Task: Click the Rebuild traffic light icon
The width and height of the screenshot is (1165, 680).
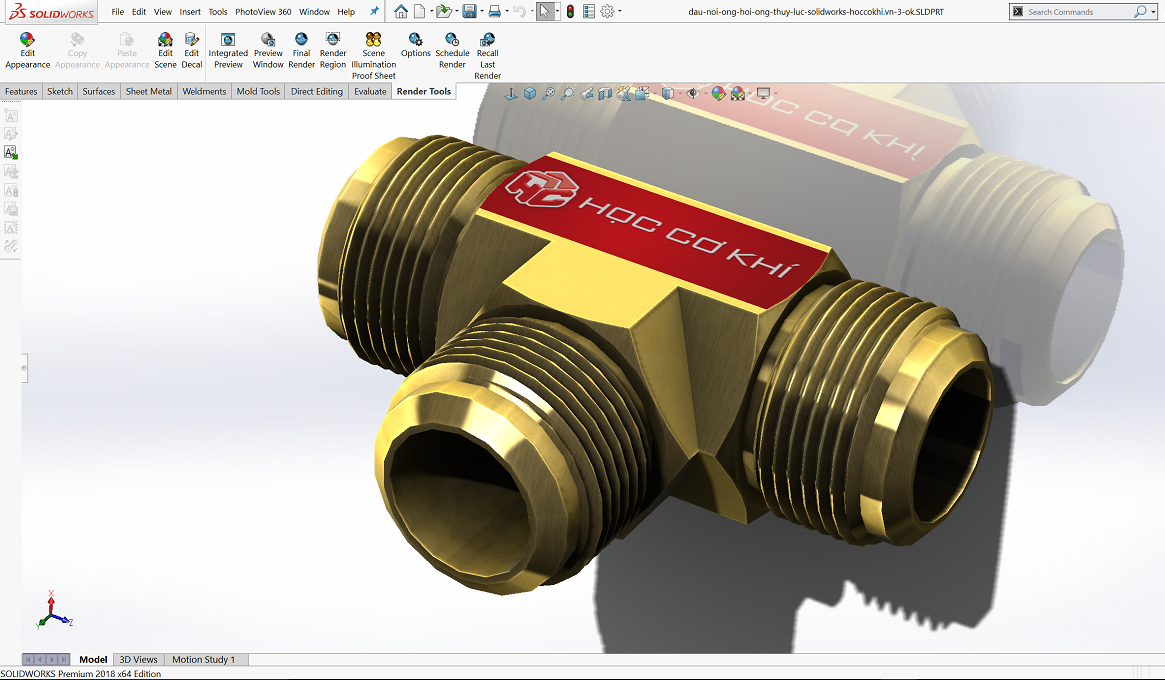Action: click(x=571, y=11)
